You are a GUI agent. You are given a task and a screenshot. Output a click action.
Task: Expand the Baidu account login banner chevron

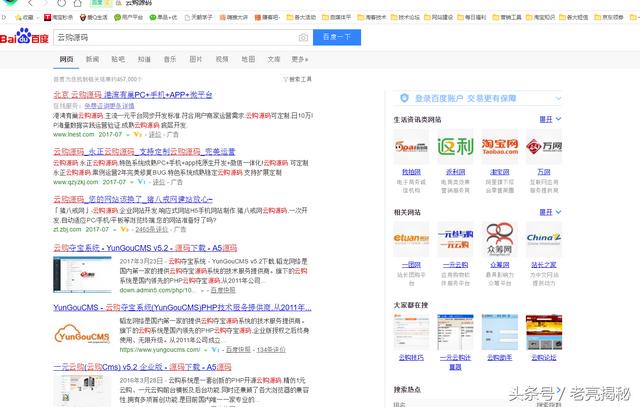tap(558, 98)
